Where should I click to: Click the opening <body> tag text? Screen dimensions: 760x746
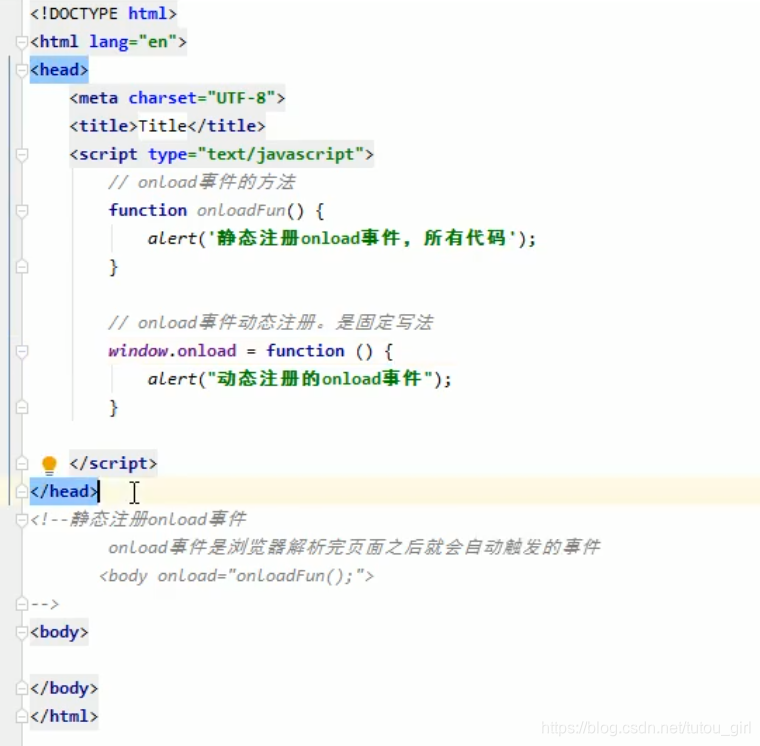pos(59,632)
